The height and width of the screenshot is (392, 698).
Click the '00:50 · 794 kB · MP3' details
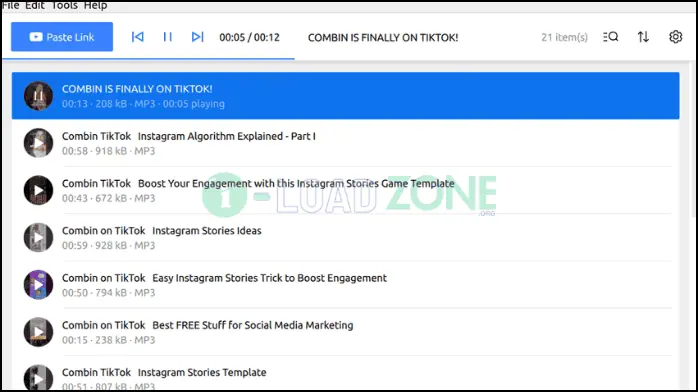point(109,293)
